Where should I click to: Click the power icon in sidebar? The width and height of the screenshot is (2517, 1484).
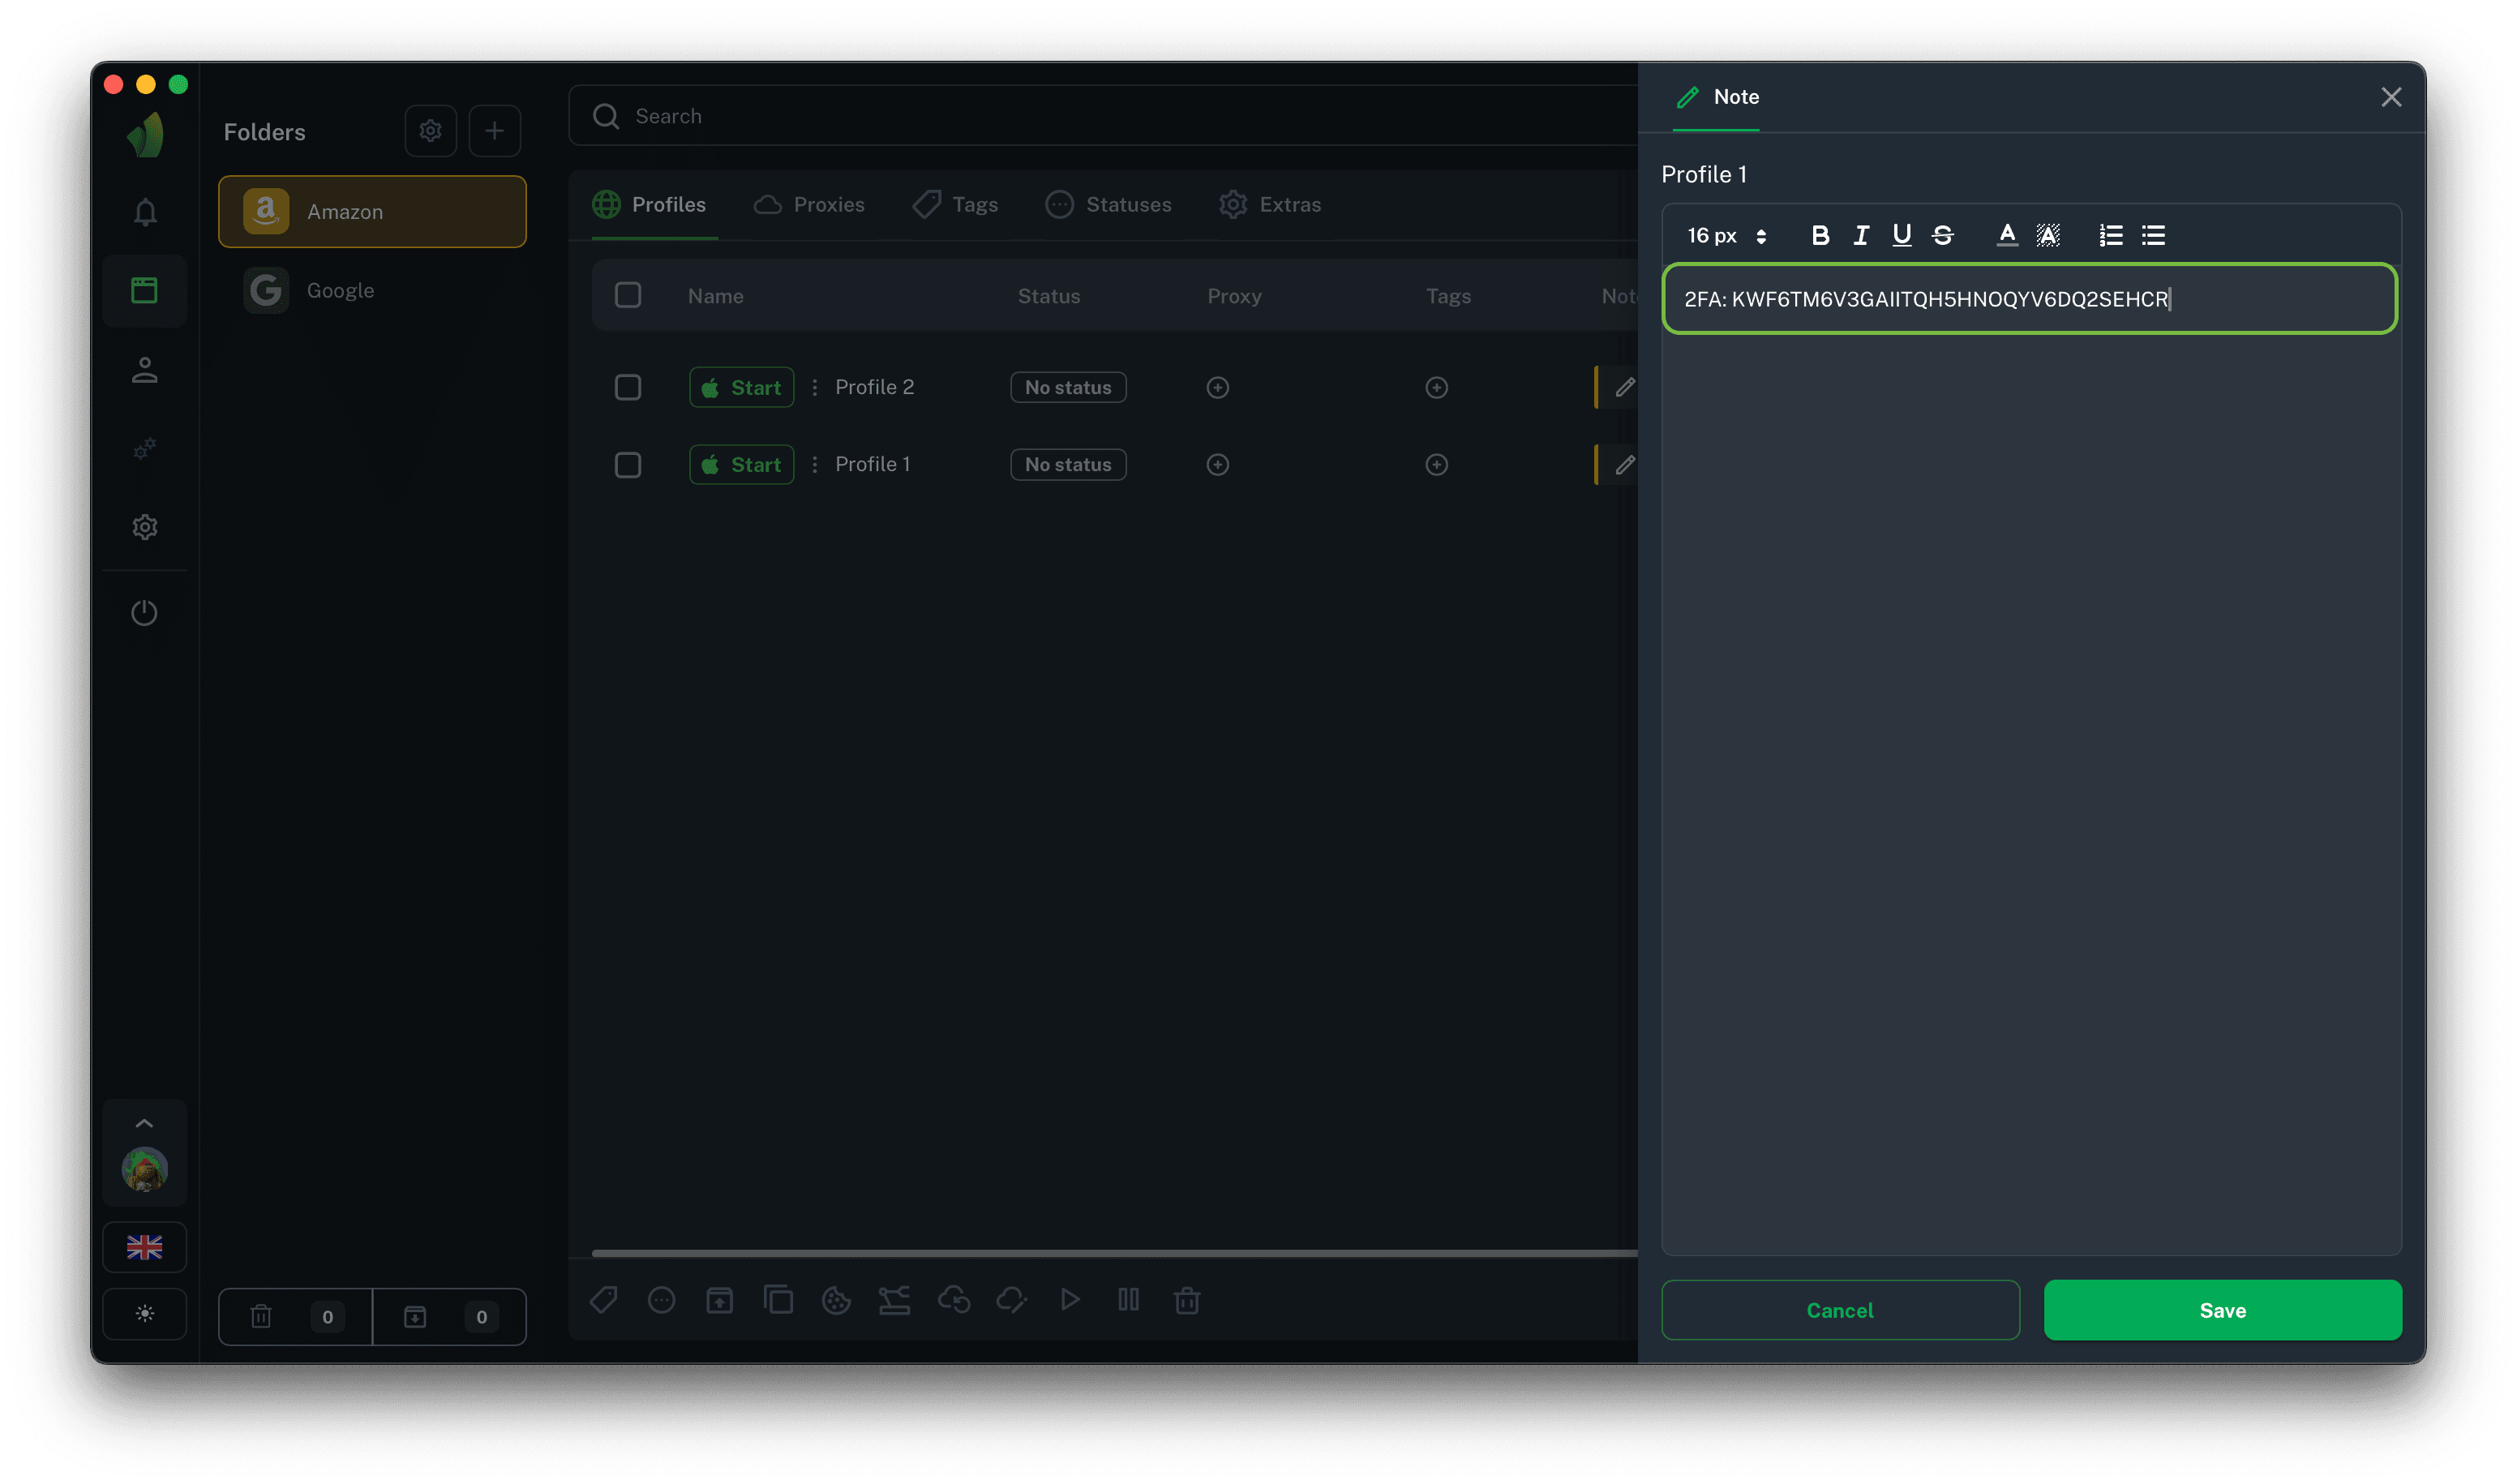[x=145, y=612]
